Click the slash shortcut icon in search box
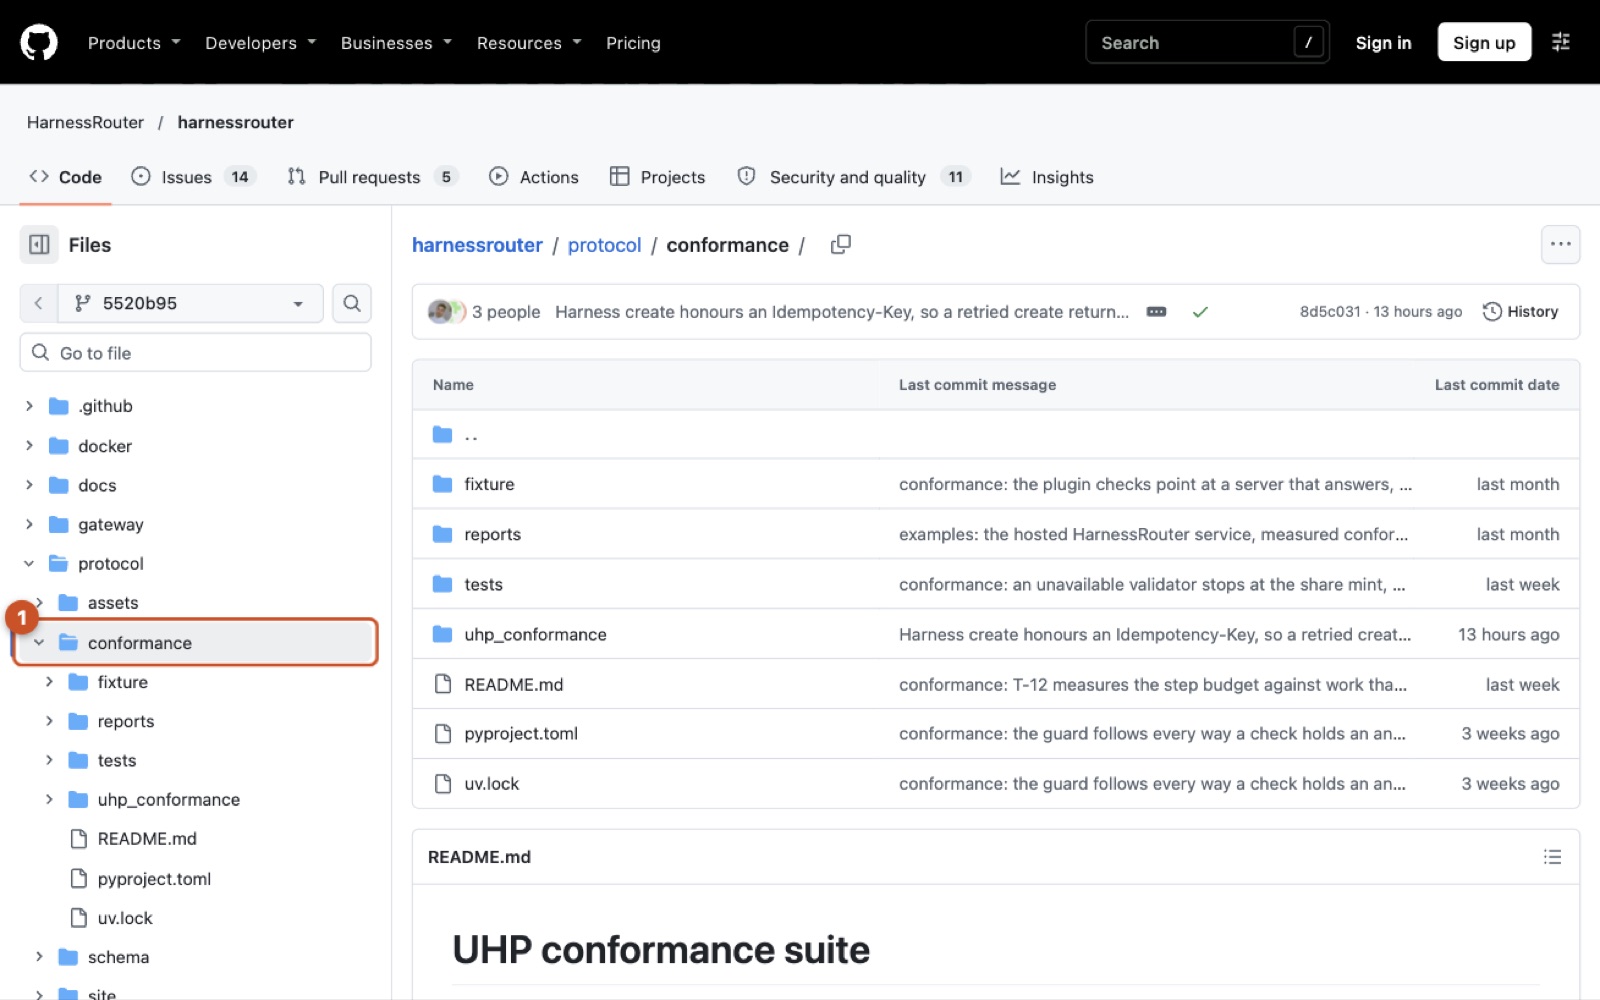This screenshot has width=1600, height=1000. [x=1308, y=42]
